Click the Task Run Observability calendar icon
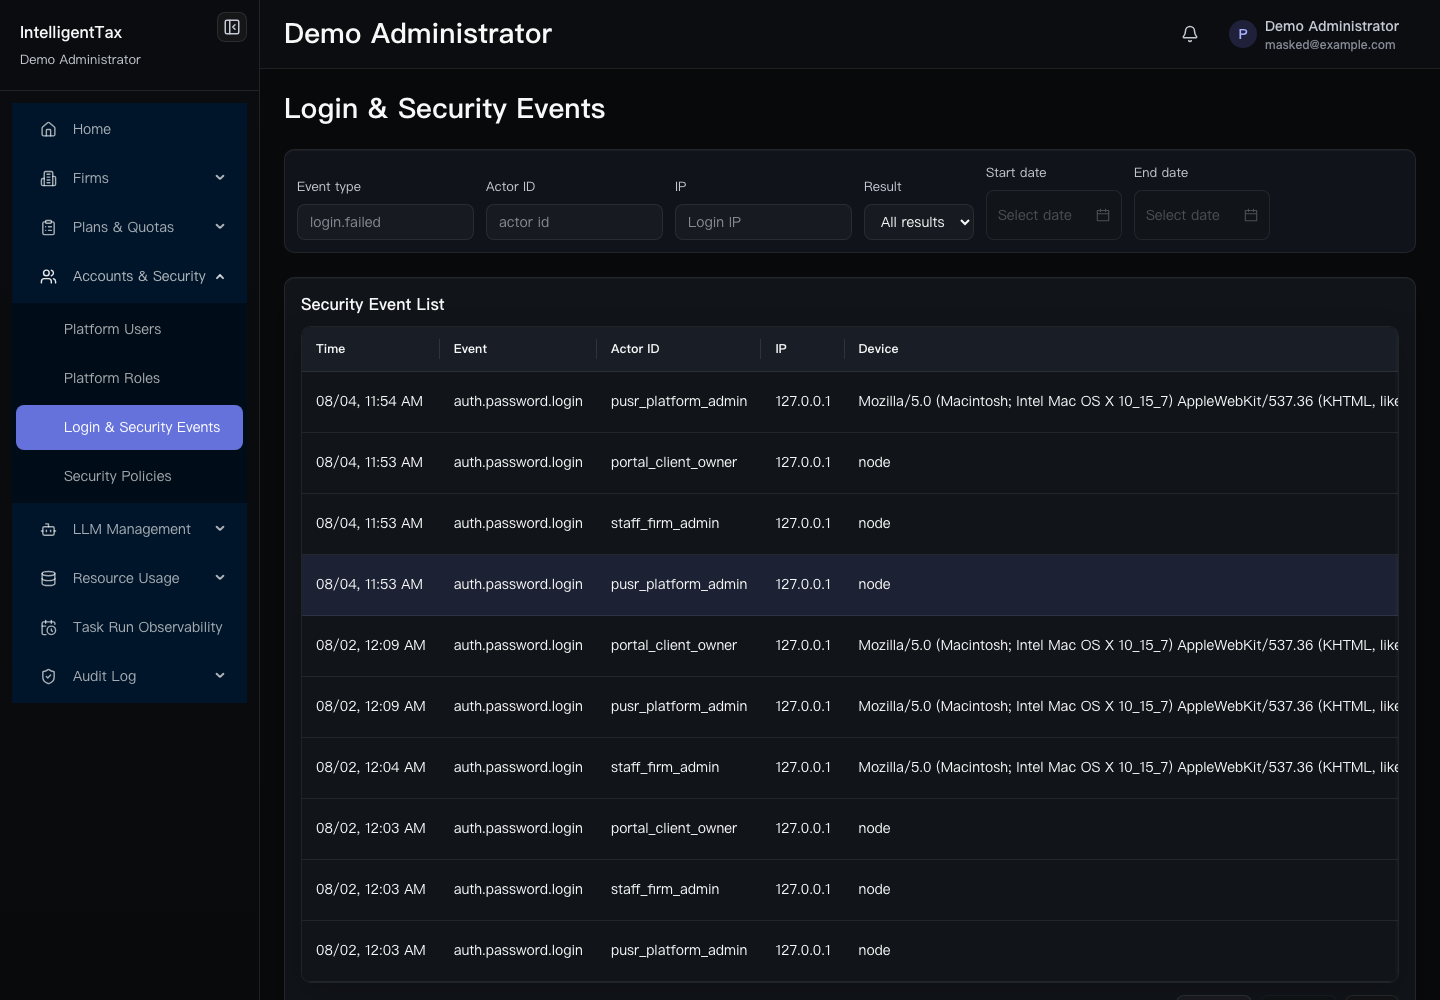1440x1000 pixels. [x=48, y=627]
